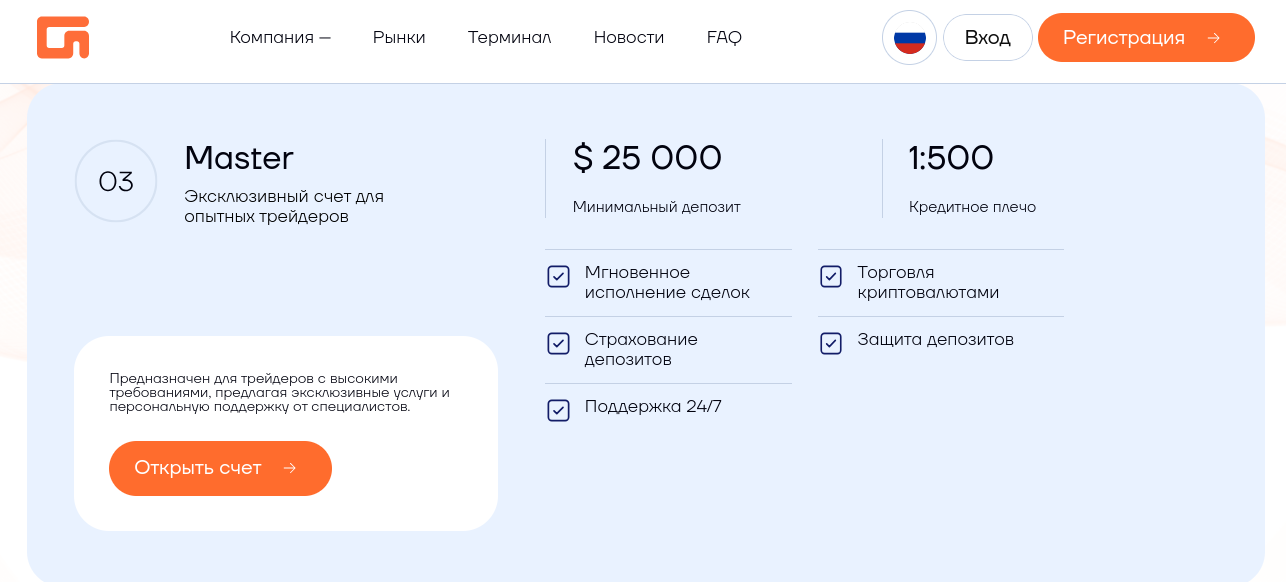Screen dimensions: 1286x582
Task: Open the Russian flag language selector
Action: pos(909,38)
